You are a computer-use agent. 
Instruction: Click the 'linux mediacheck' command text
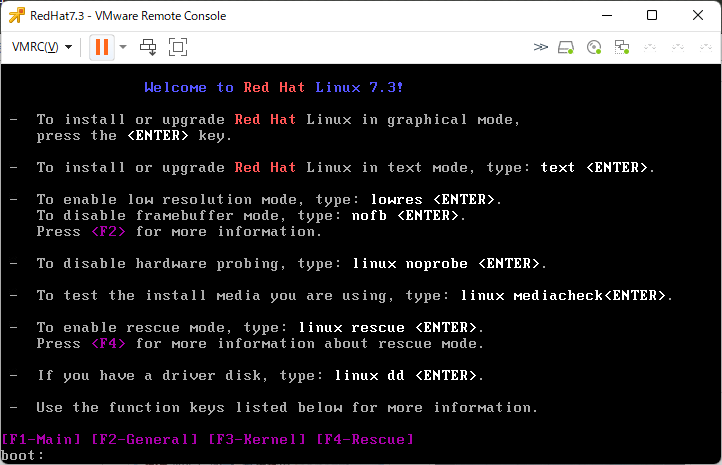click(531, 295)
